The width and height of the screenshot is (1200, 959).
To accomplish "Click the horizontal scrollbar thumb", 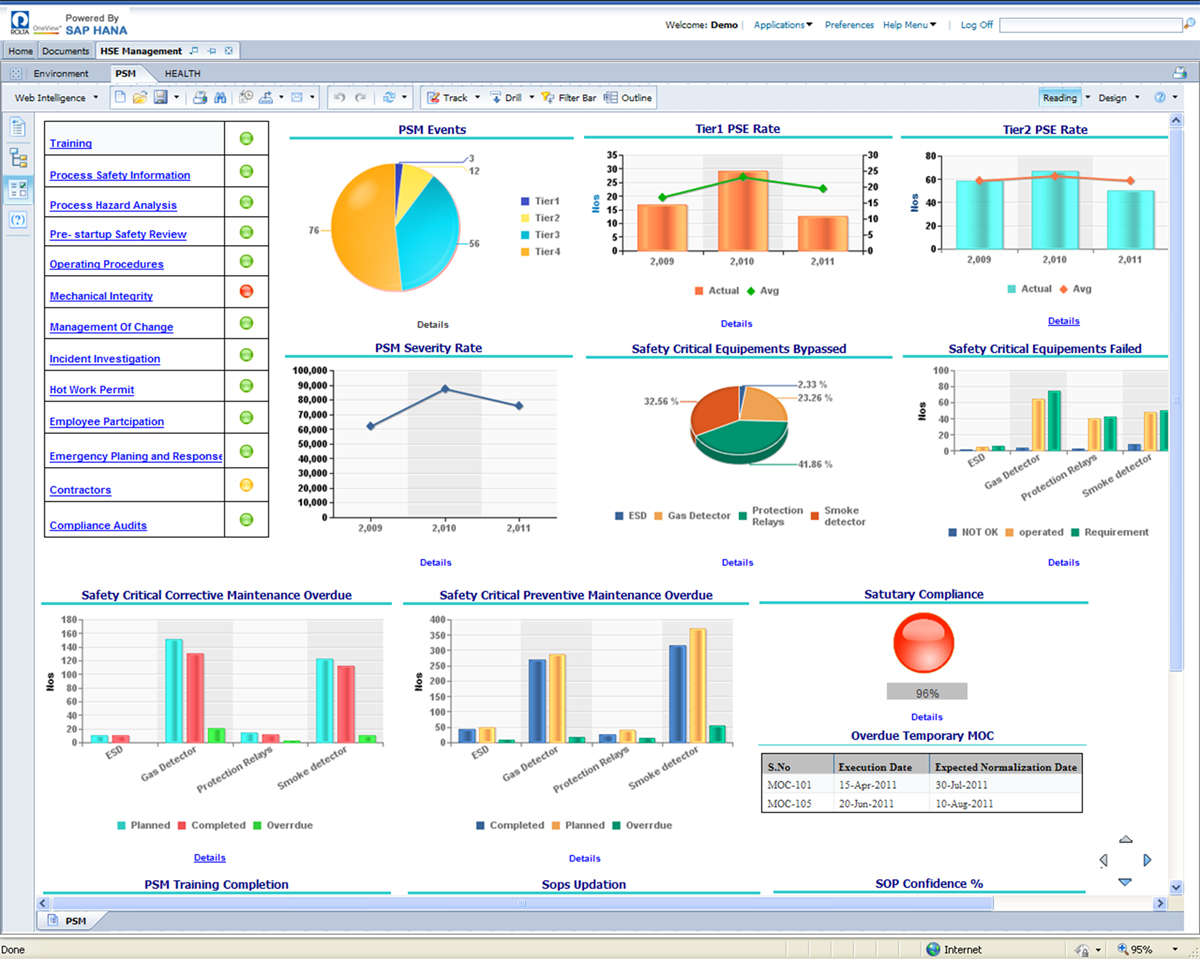I will [x=520, y=903].
